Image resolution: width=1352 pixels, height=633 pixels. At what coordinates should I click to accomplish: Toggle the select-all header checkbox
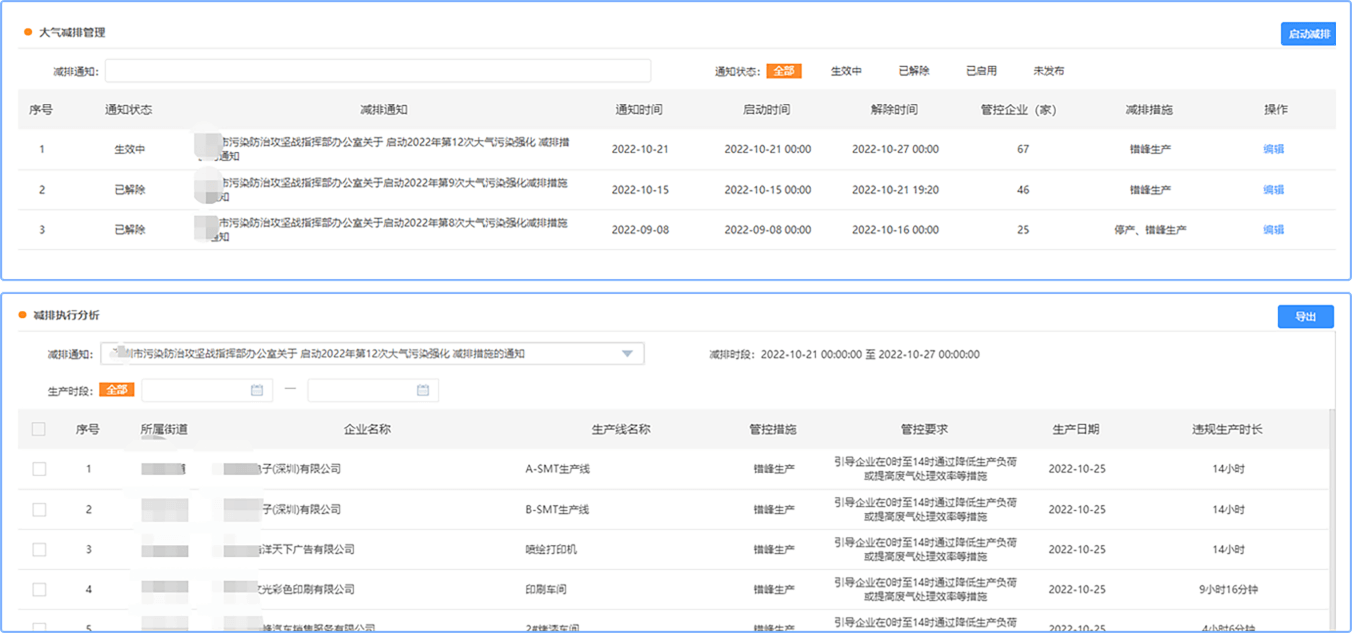pos(39,429)
